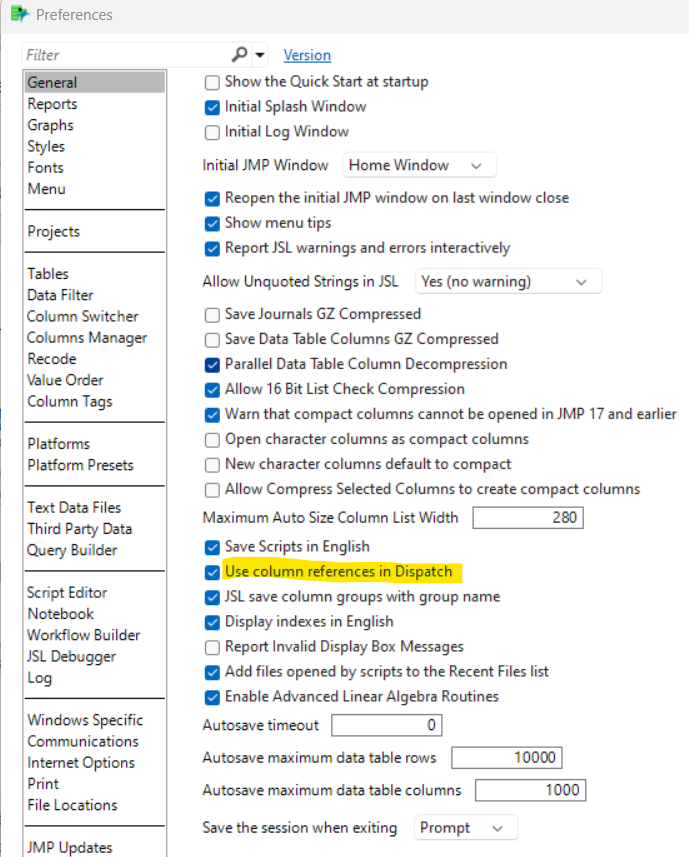Select Notebook category
This screenshot has height=857, width=689.
click(61, 614)
